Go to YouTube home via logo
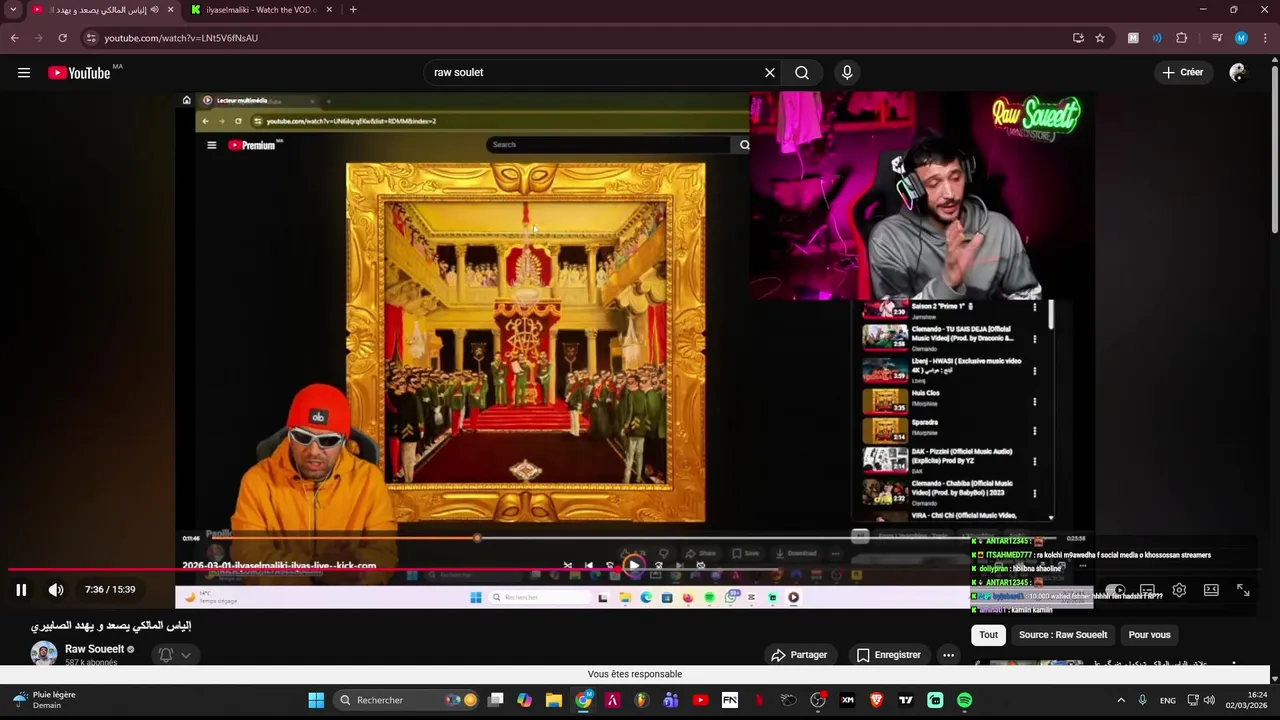 coord(79,72)
